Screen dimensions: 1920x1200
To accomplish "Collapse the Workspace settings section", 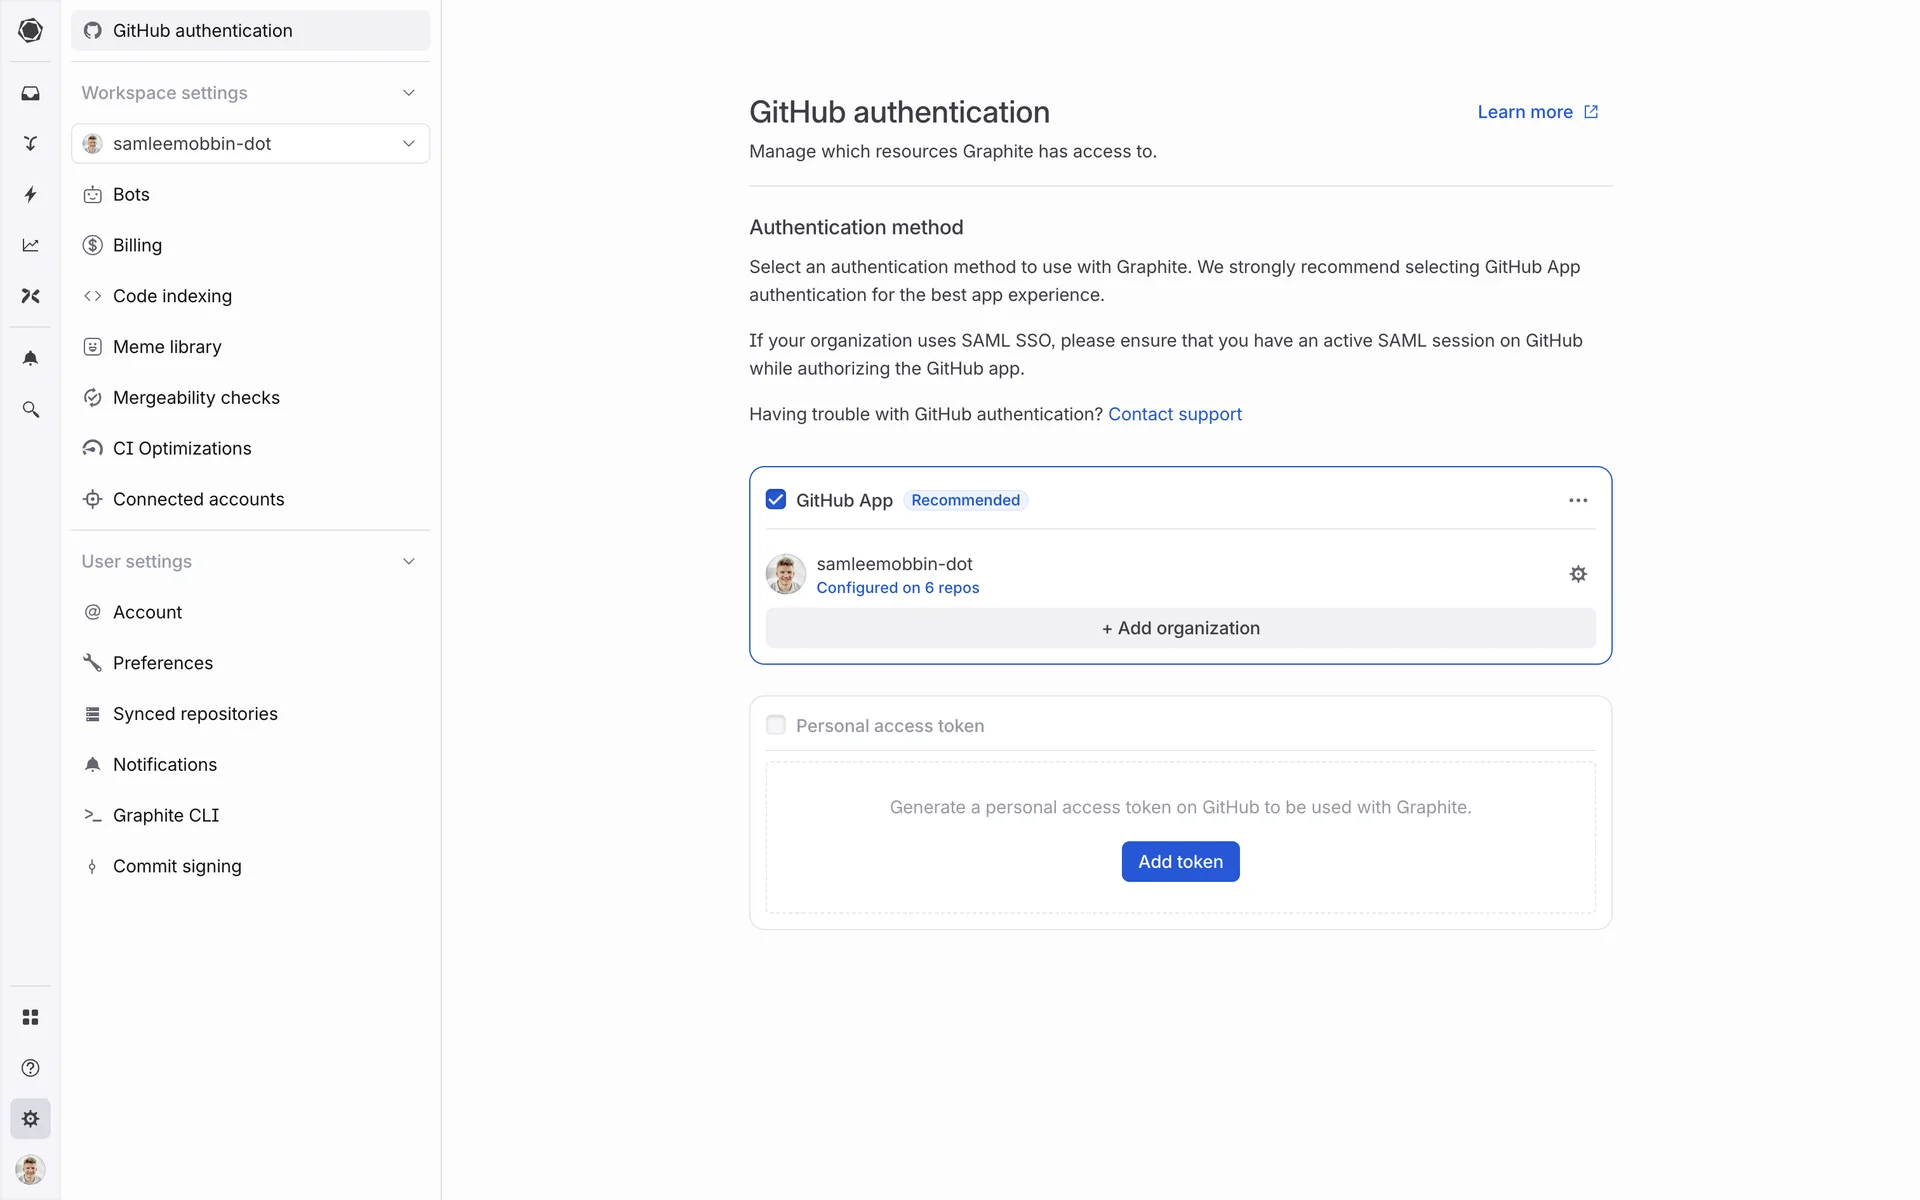I will pyautogui.click(x=408, y=93).
